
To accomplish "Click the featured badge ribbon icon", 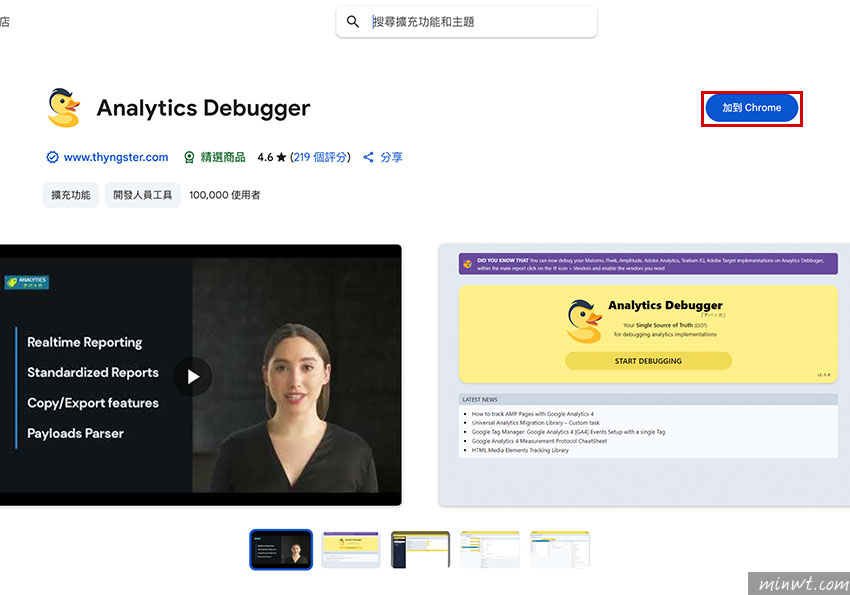I will 189,157.
